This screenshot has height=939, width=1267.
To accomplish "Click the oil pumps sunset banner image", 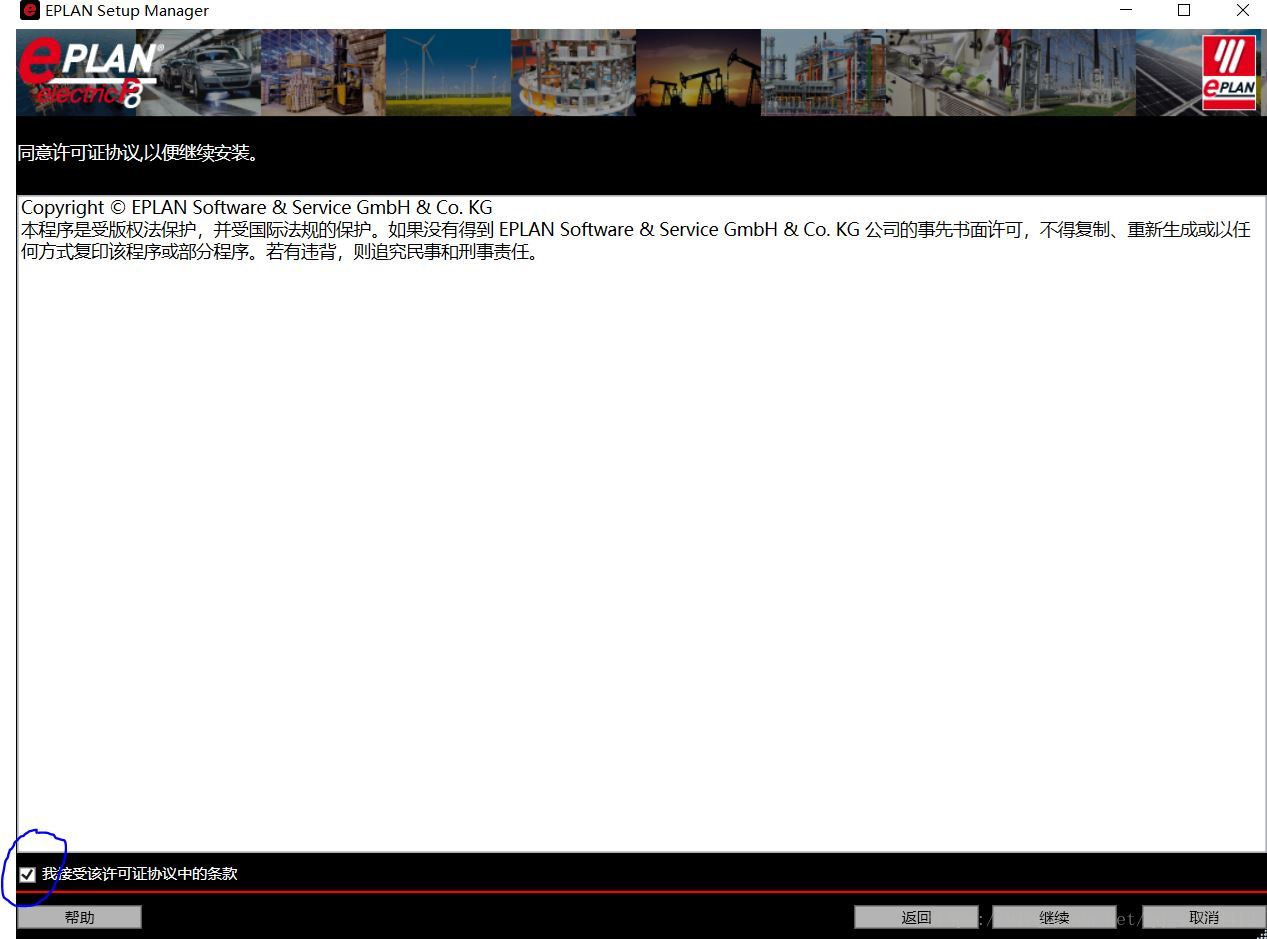I will (698, 73).
